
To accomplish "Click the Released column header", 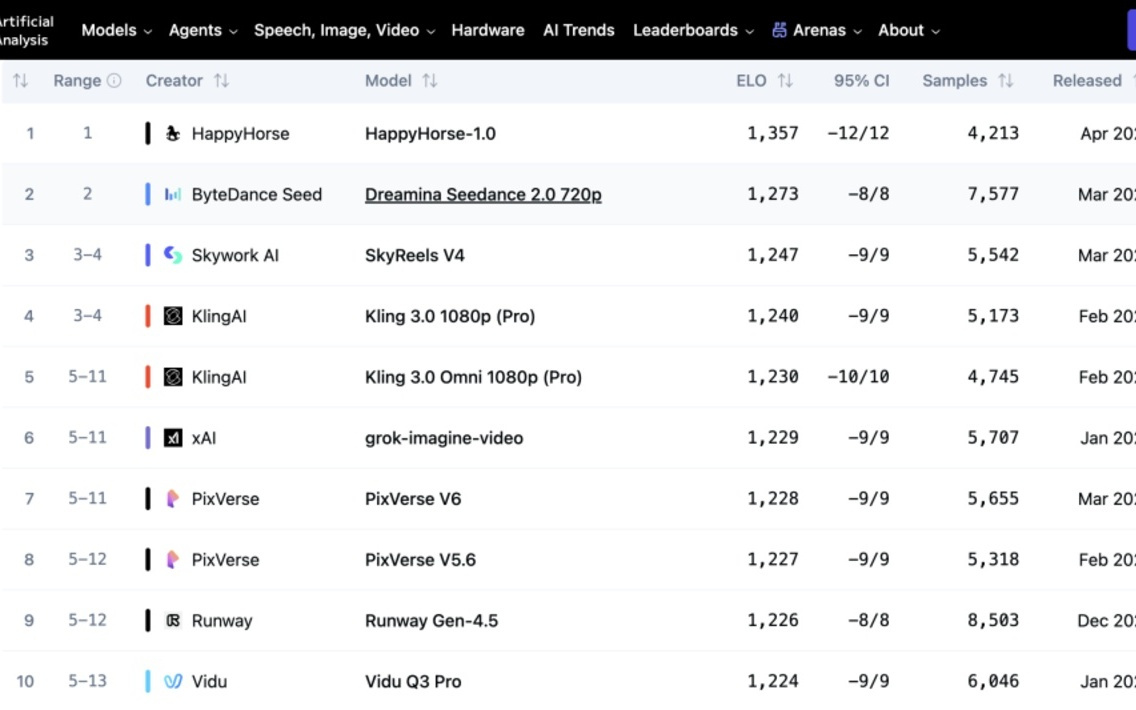I will click(1087, 80).
